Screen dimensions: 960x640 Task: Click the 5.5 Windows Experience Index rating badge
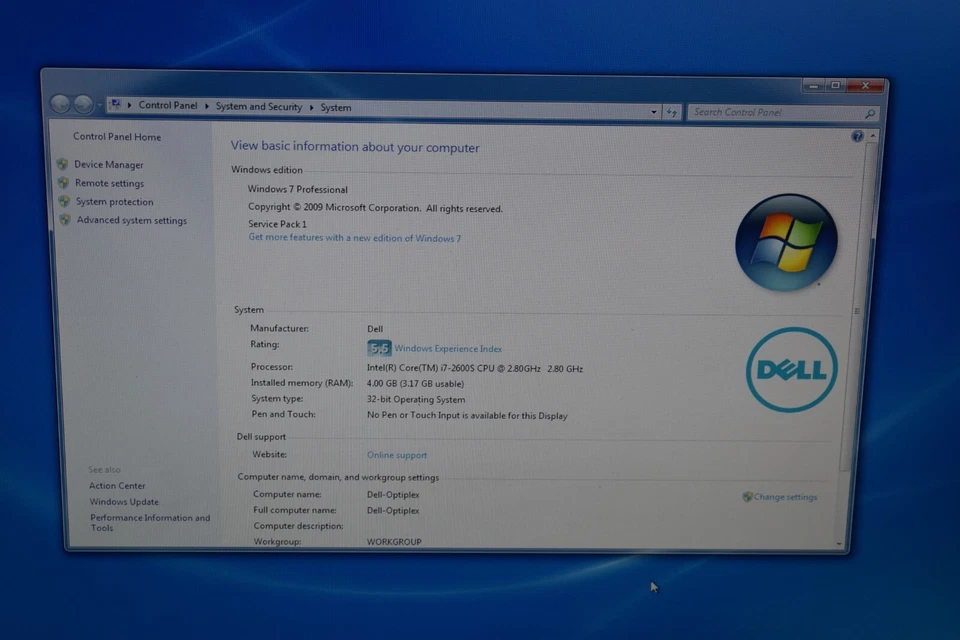click(379, 348)
